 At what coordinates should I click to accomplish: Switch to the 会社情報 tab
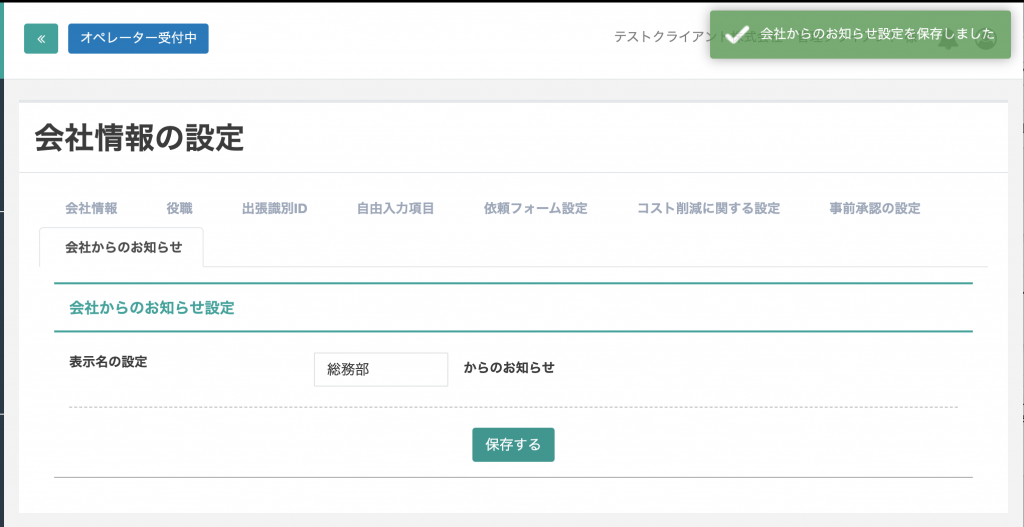click(91, 209)
